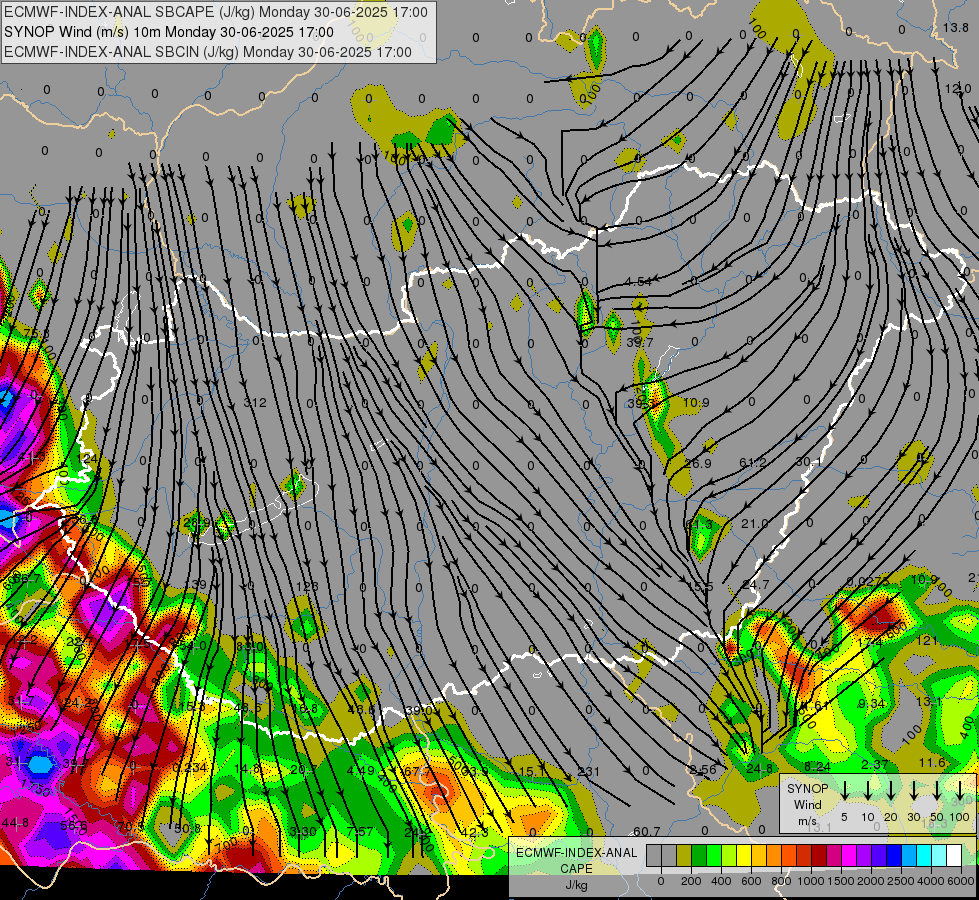Click the 50.8 value on the map
Image resolution: width=979 pixels, height=900 pixels.
click(x=187, y=829)
